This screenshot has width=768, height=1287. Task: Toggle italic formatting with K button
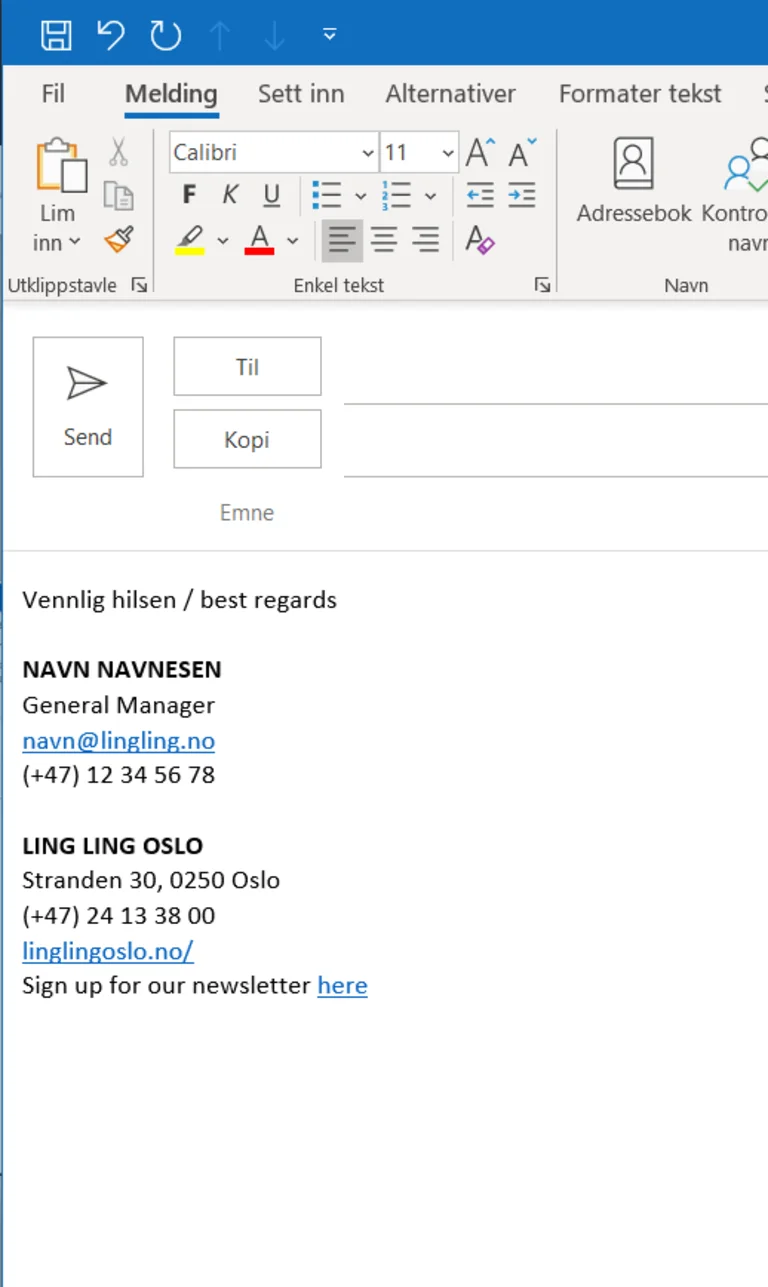[230, 195]
